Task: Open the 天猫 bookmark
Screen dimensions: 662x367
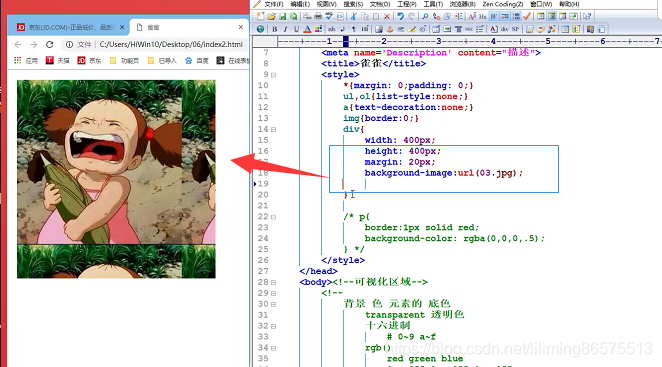Action: pos(57,60)
